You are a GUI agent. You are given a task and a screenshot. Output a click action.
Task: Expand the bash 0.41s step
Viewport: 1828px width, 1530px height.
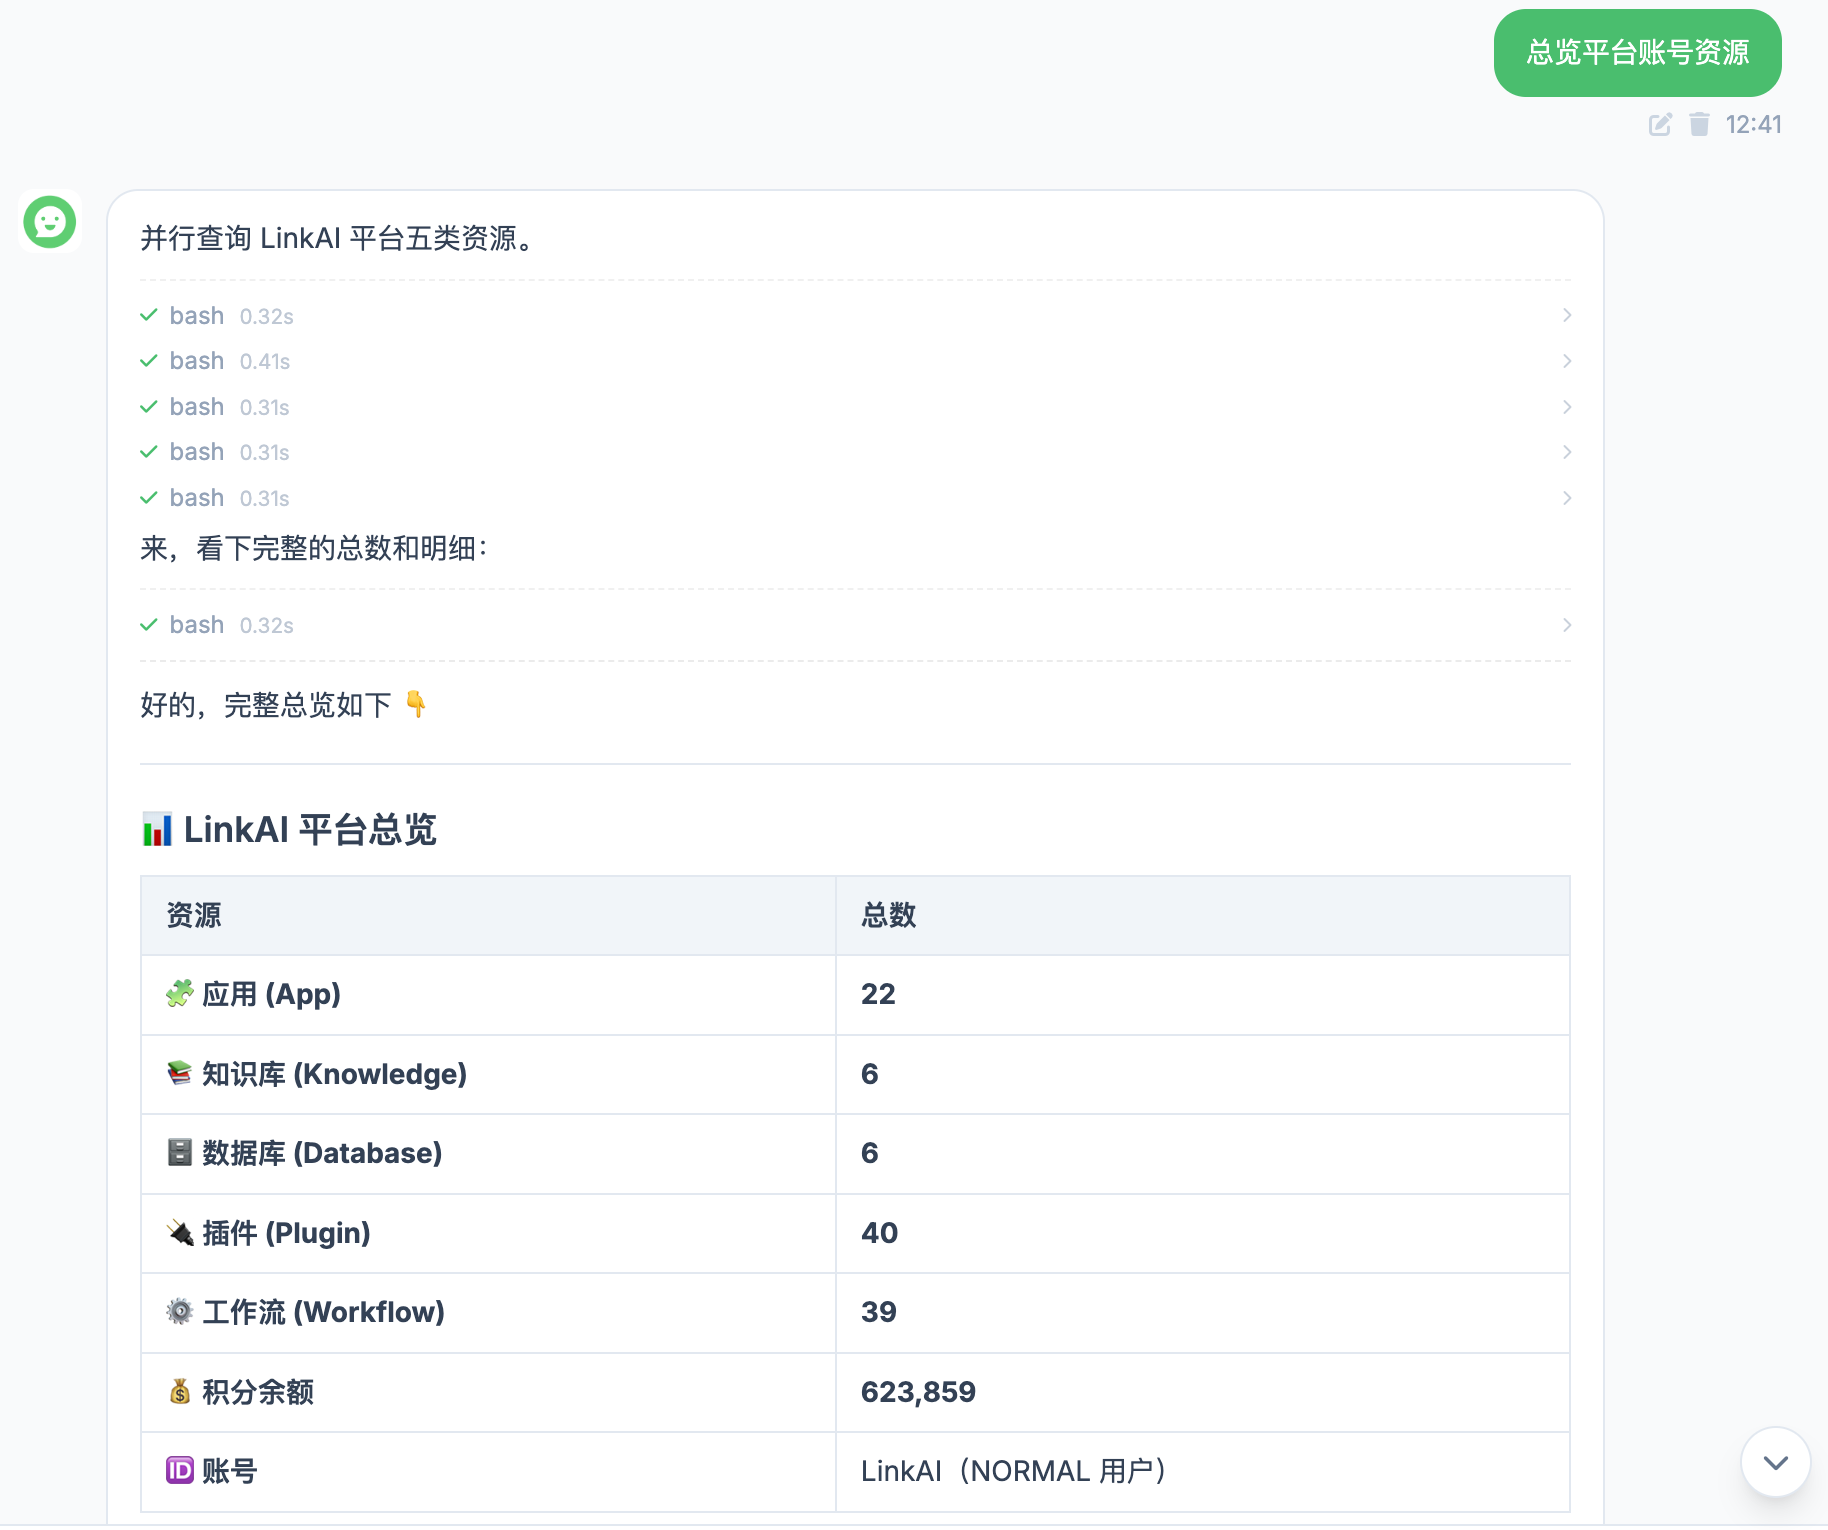click(x=1567, y=360)
